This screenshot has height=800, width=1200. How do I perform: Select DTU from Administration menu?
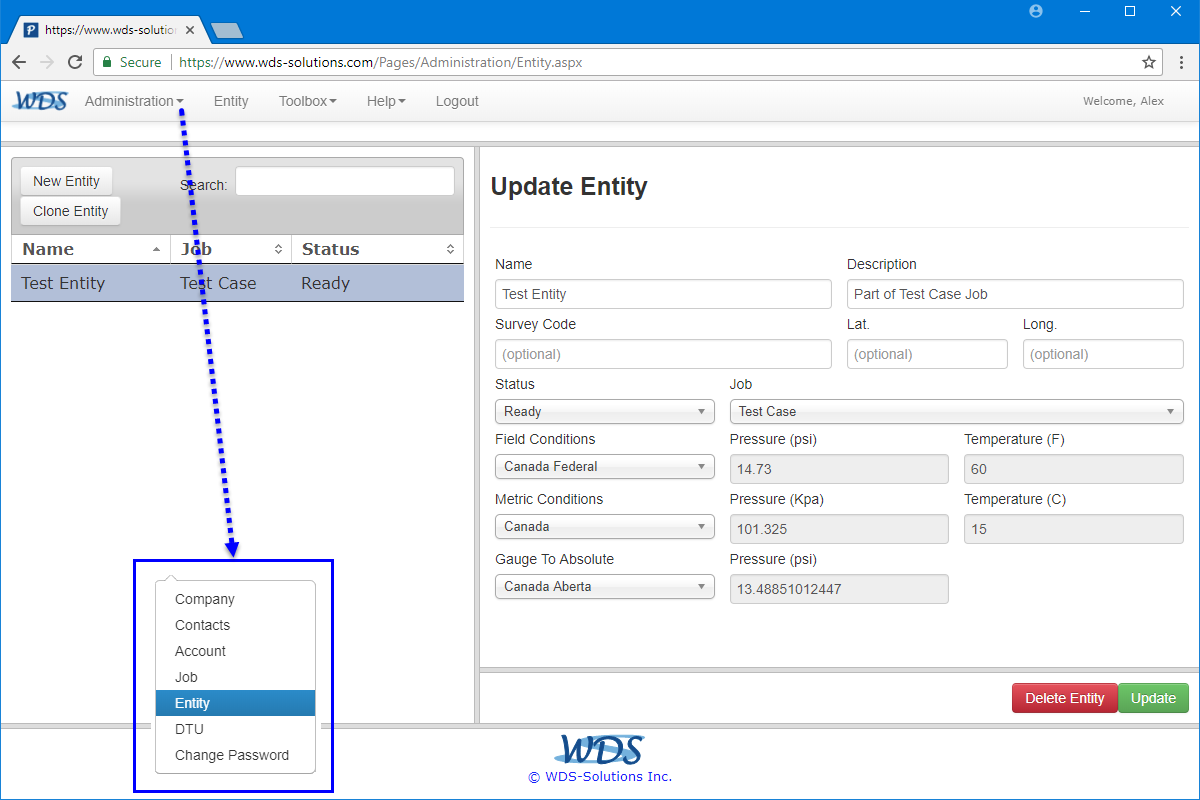tap(235, 729)
